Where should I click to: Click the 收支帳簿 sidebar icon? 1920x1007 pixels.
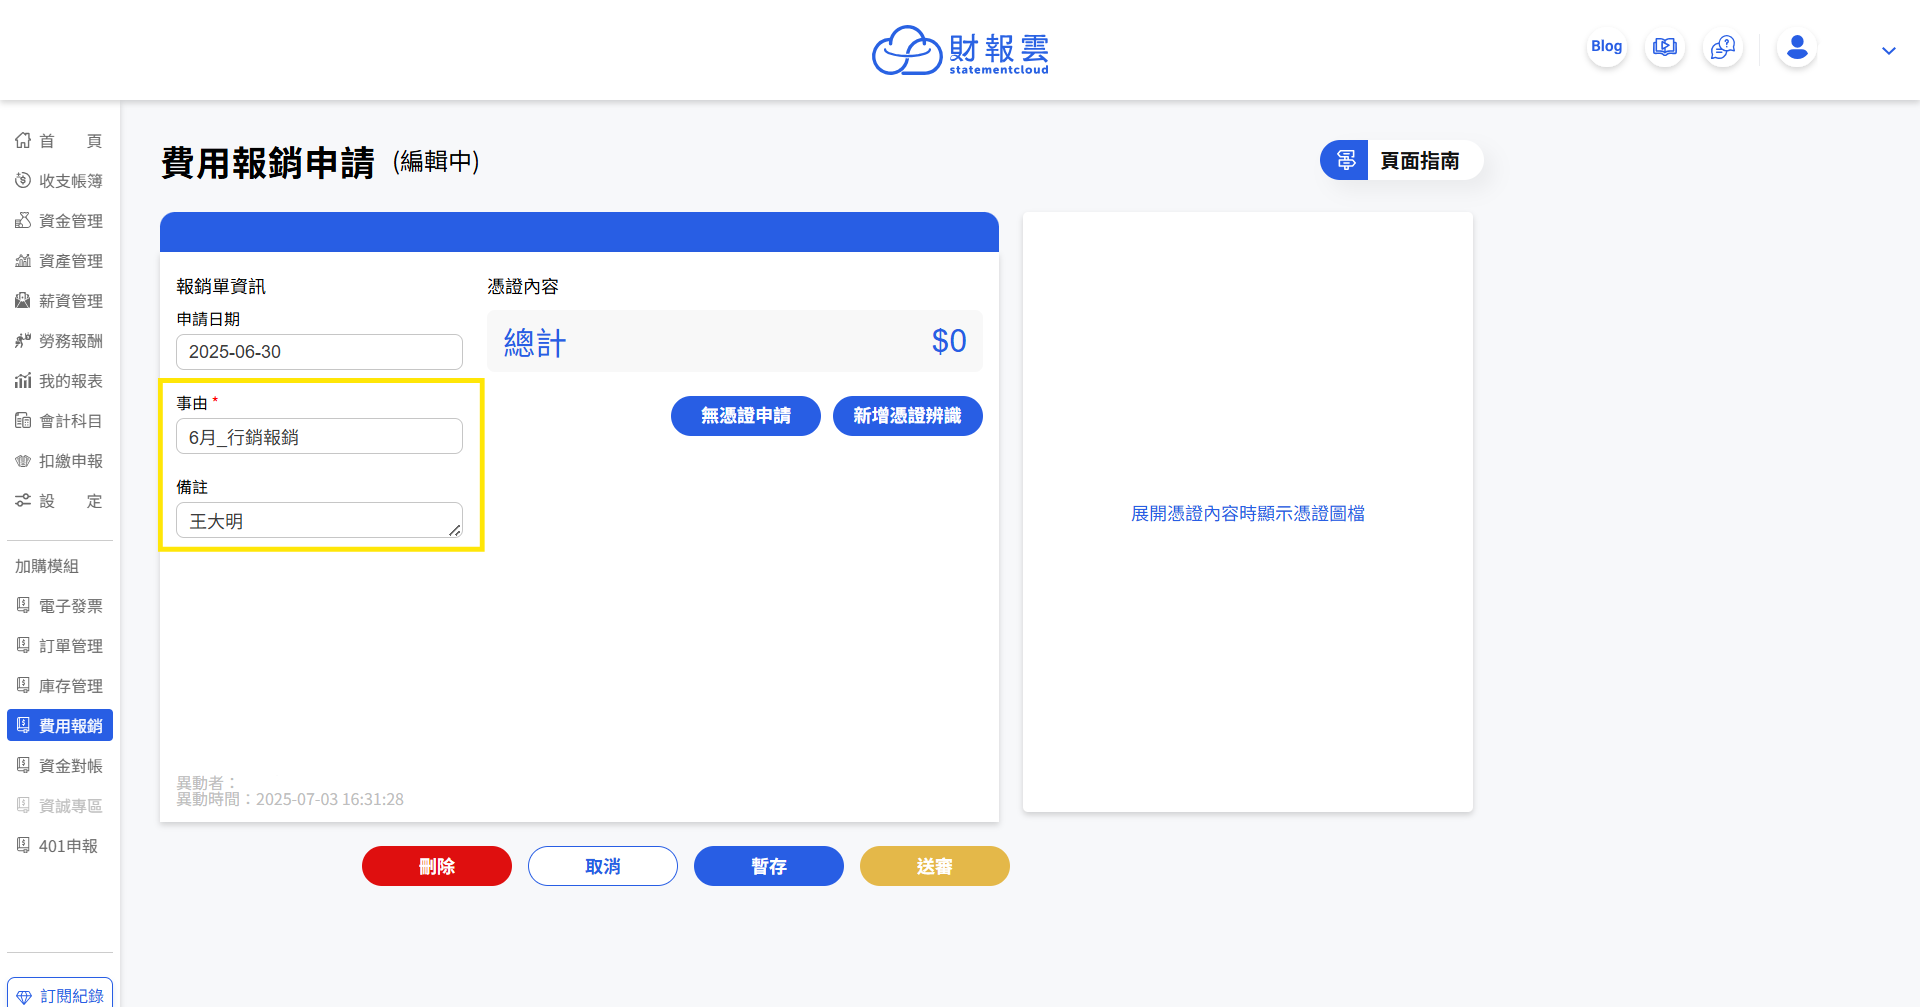point(23,180)
